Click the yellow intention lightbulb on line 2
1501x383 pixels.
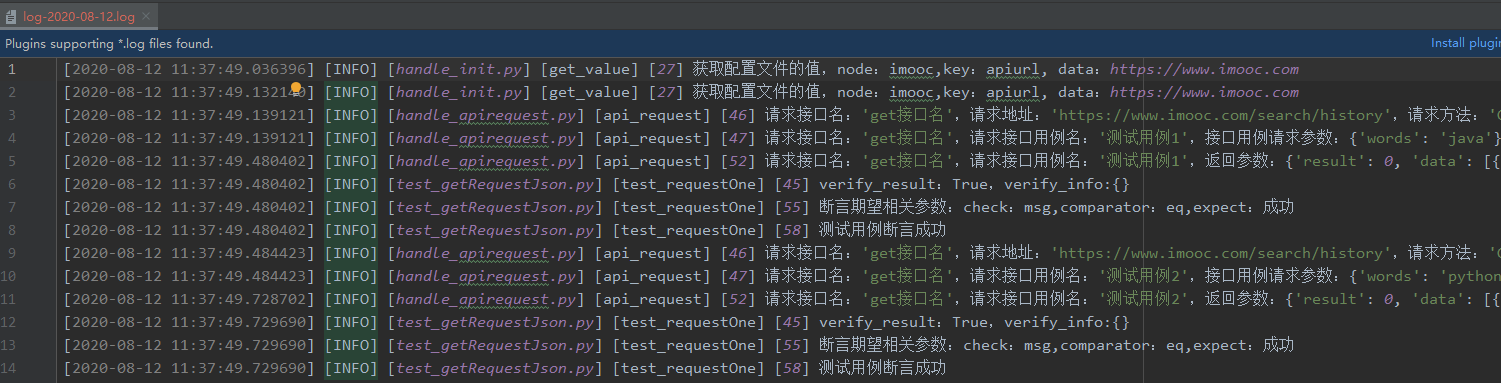click(x=296, y=88)
